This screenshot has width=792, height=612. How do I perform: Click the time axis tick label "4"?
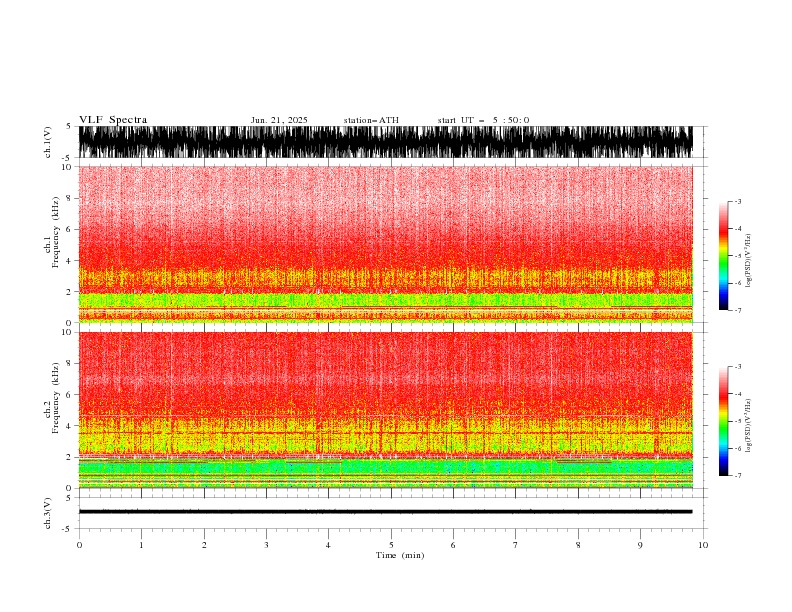328,545
